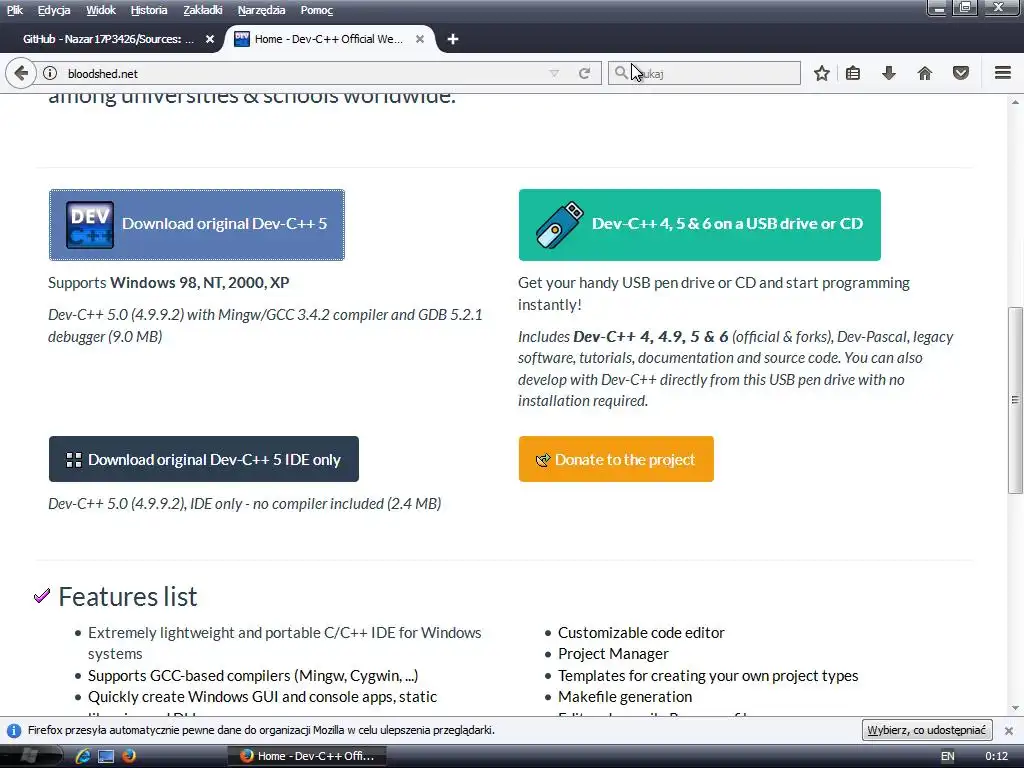
Task: Close the Dev-C++ Official Website tab
Action: coord(420,39)
